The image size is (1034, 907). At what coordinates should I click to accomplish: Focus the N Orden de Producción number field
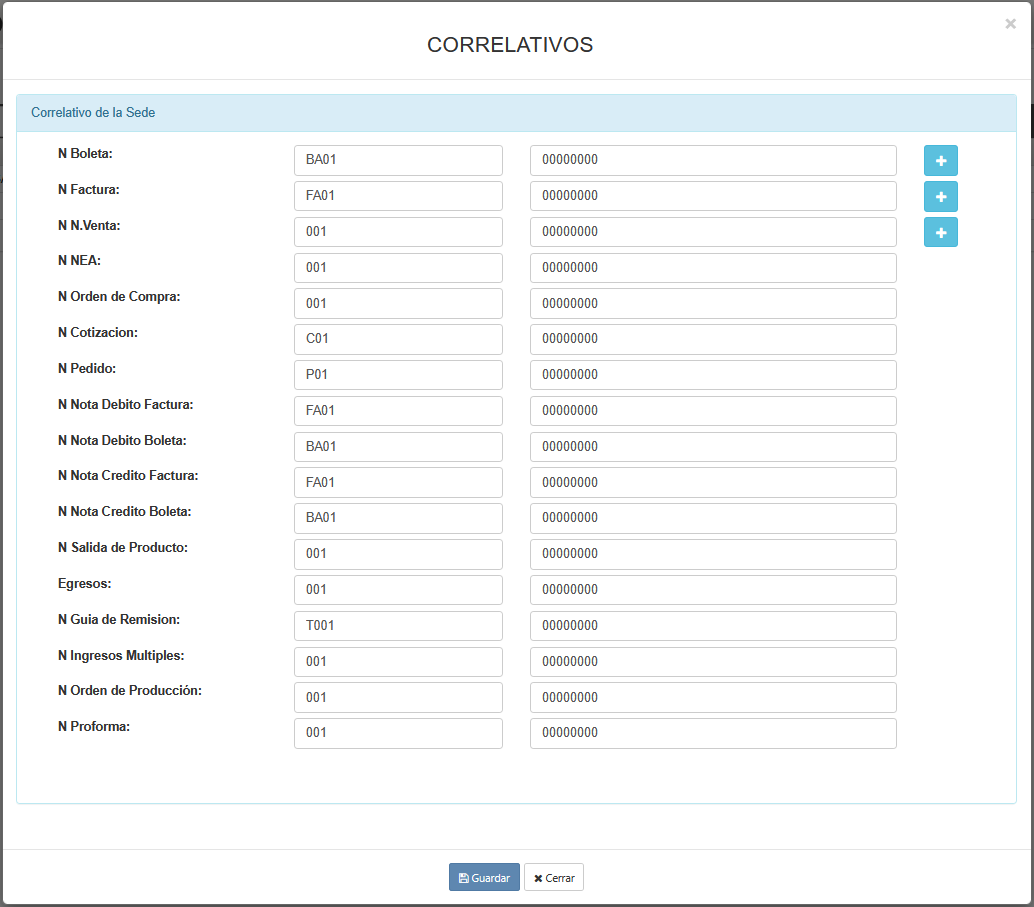pyautogui.click(x=713, y=697)
